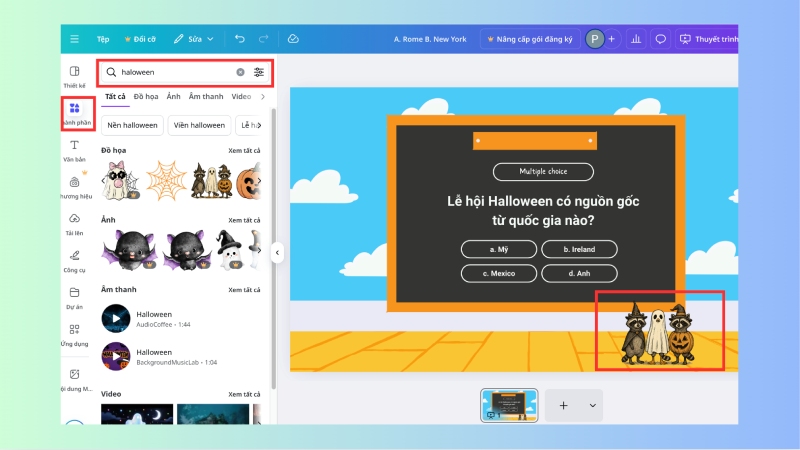This screenshot has height=450, width=800.
Task: Click the cloud save status icon
Action: pyautogui.click(x=293, y=39)
